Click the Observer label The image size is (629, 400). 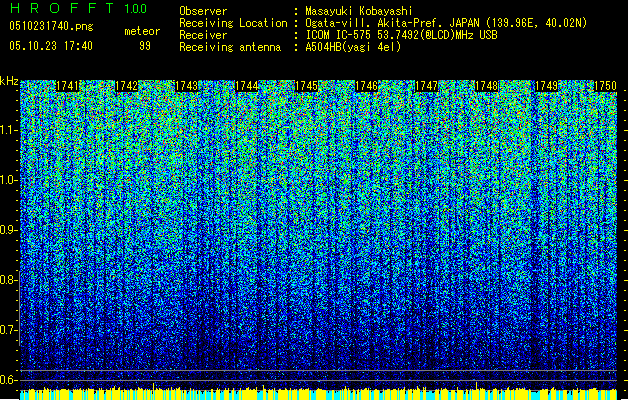point(203,11)
